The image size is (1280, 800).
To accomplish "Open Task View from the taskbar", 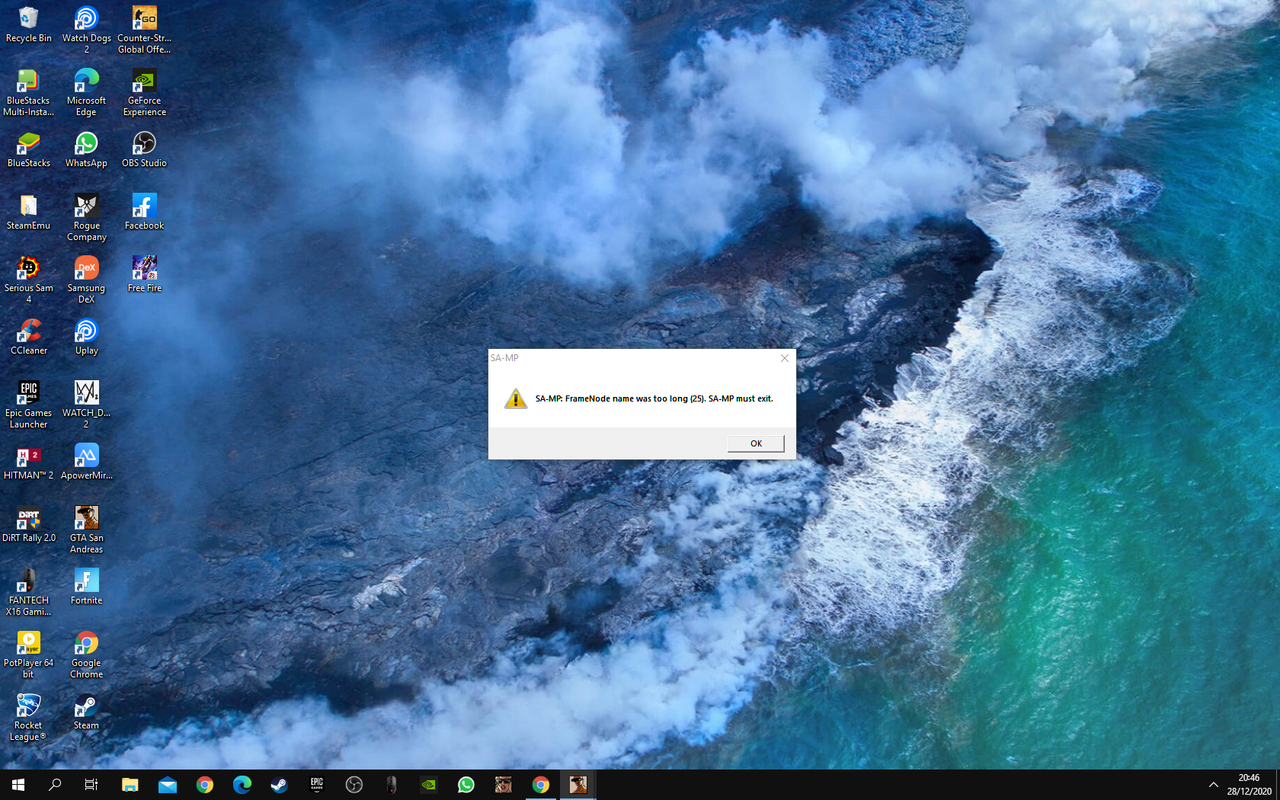I will click(91, 785).
